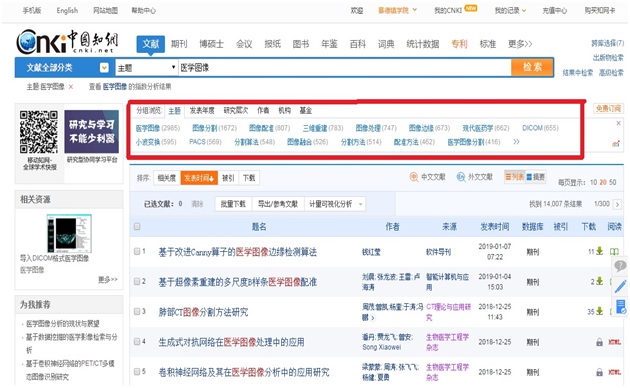The height and width of the screenshot is (388, 630).
Task: Tick the checkbox for result row 4
Action: pyautogui.click(x=137, y=341)
